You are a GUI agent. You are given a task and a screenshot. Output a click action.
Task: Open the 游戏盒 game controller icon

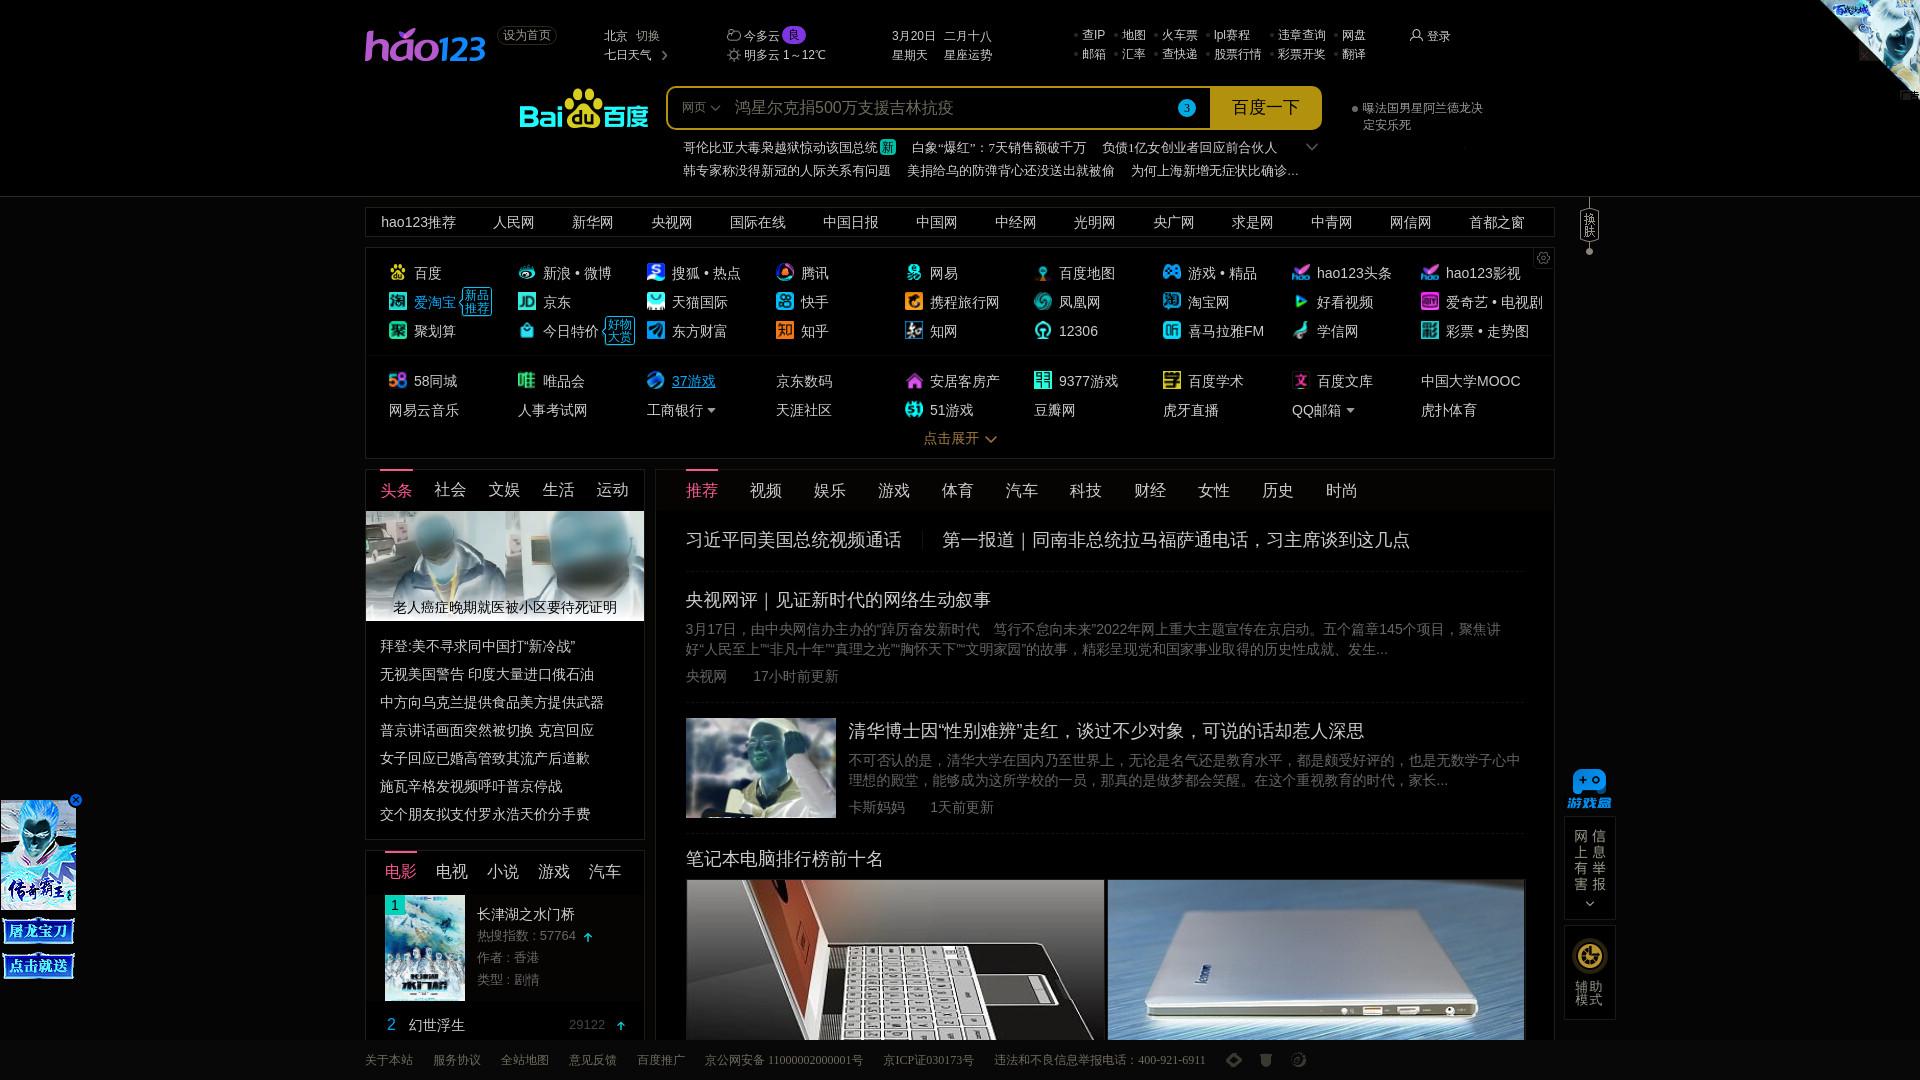click(1589, 789)
